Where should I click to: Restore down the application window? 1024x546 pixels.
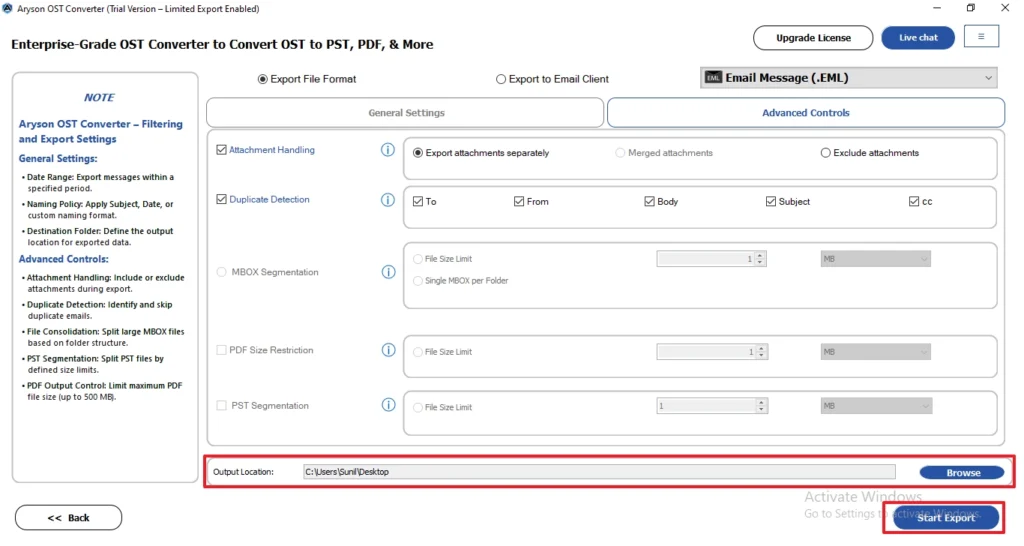970,8
